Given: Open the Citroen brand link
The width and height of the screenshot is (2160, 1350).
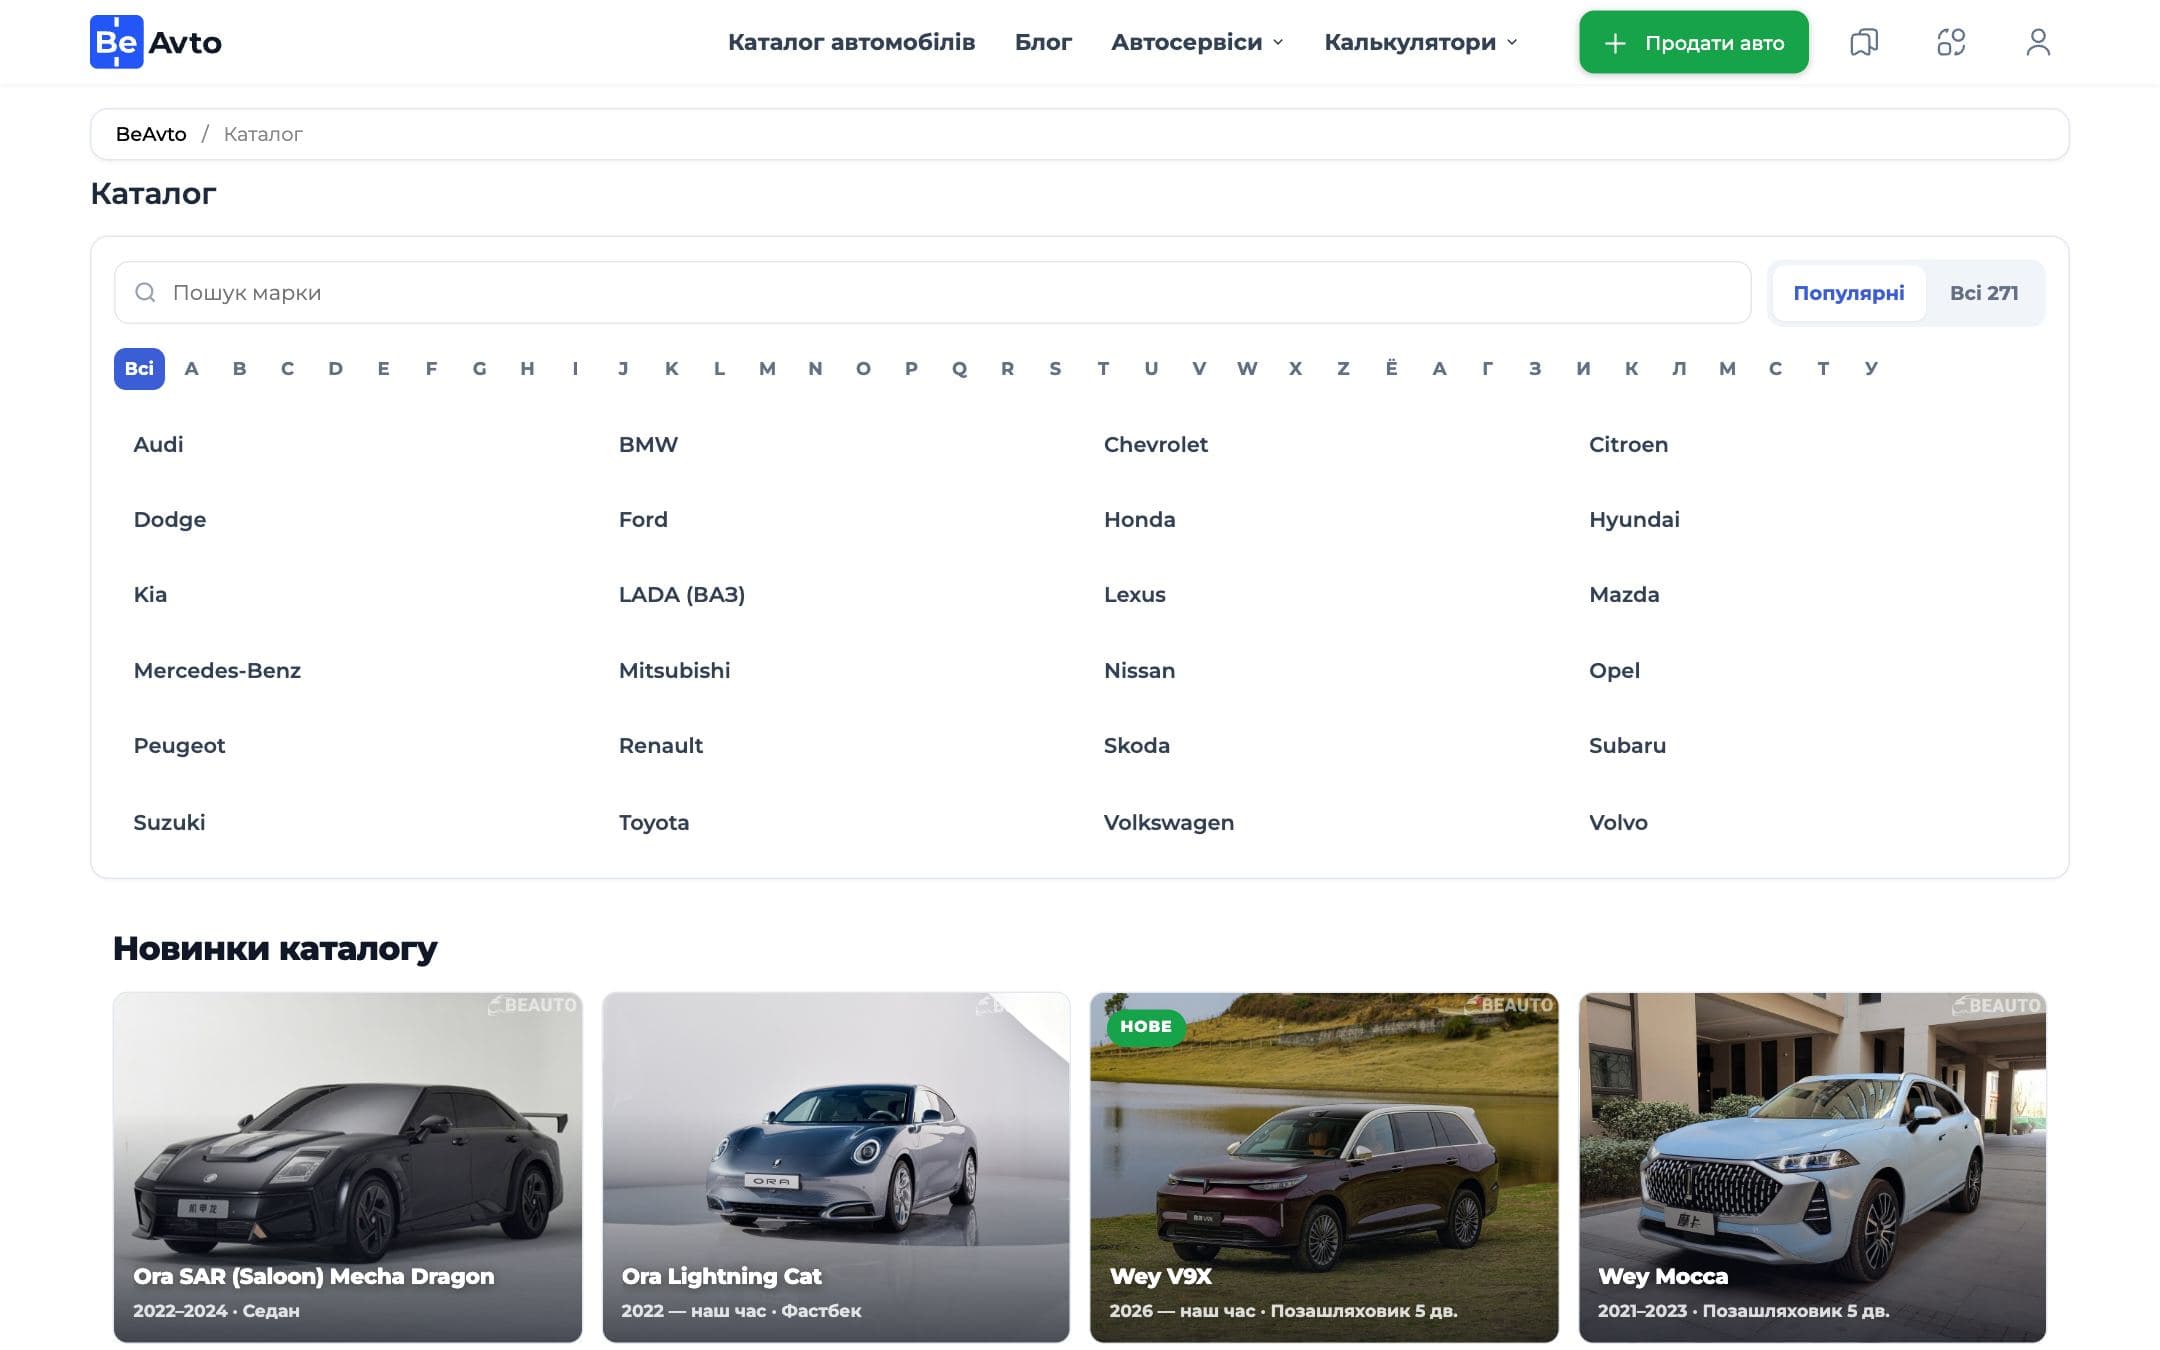Looking at the screenshot, I should pos(1628,444).
